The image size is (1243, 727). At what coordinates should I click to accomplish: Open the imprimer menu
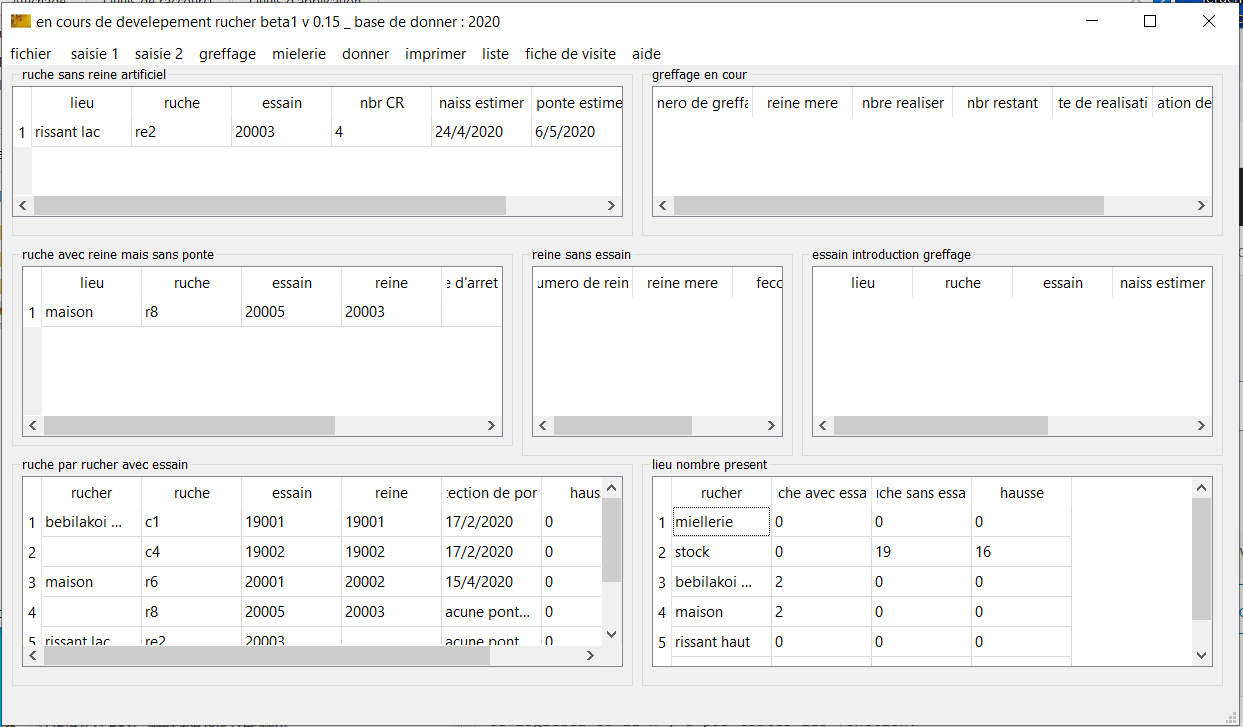[435, 54]
